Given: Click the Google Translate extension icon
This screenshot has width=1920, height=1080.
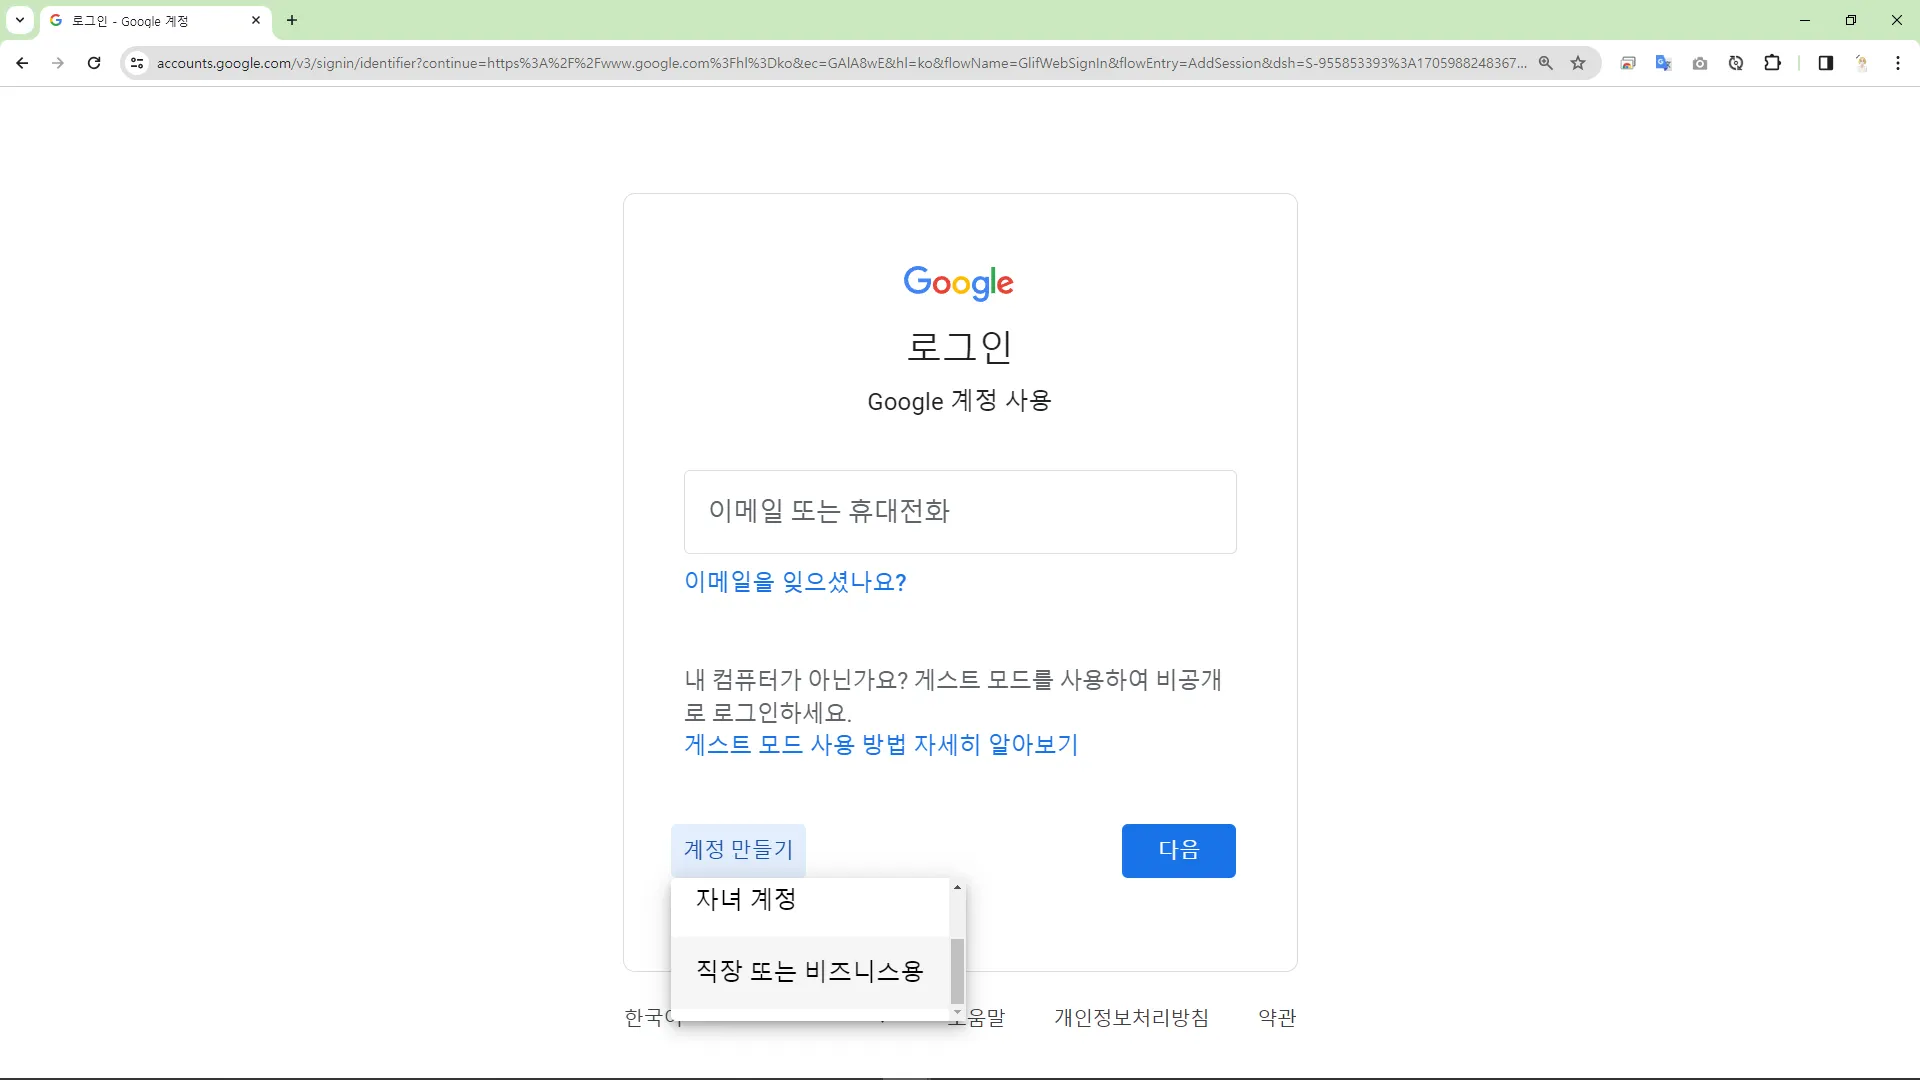Looking at the screenshot, I should click(1663, 63).
